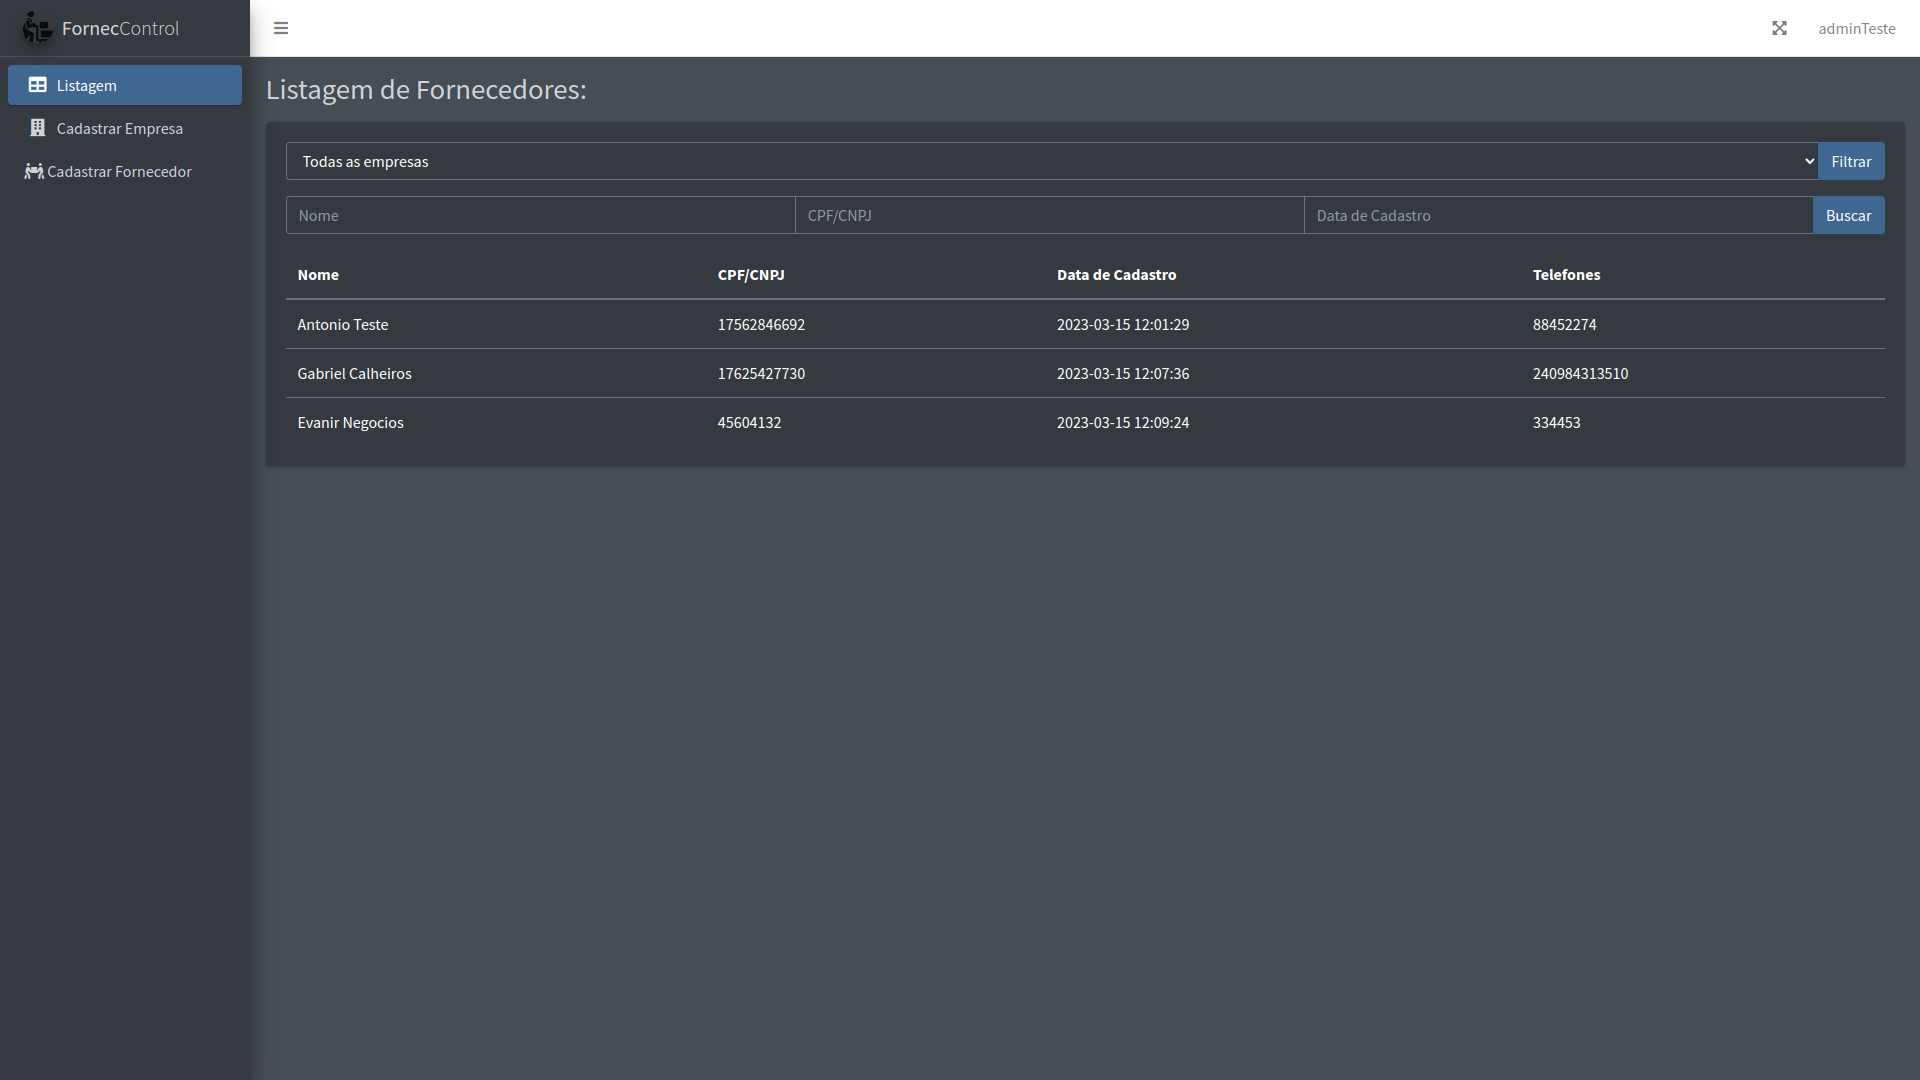
Task: Open Cadastrar Empresa page
Action: click(125, 128)
